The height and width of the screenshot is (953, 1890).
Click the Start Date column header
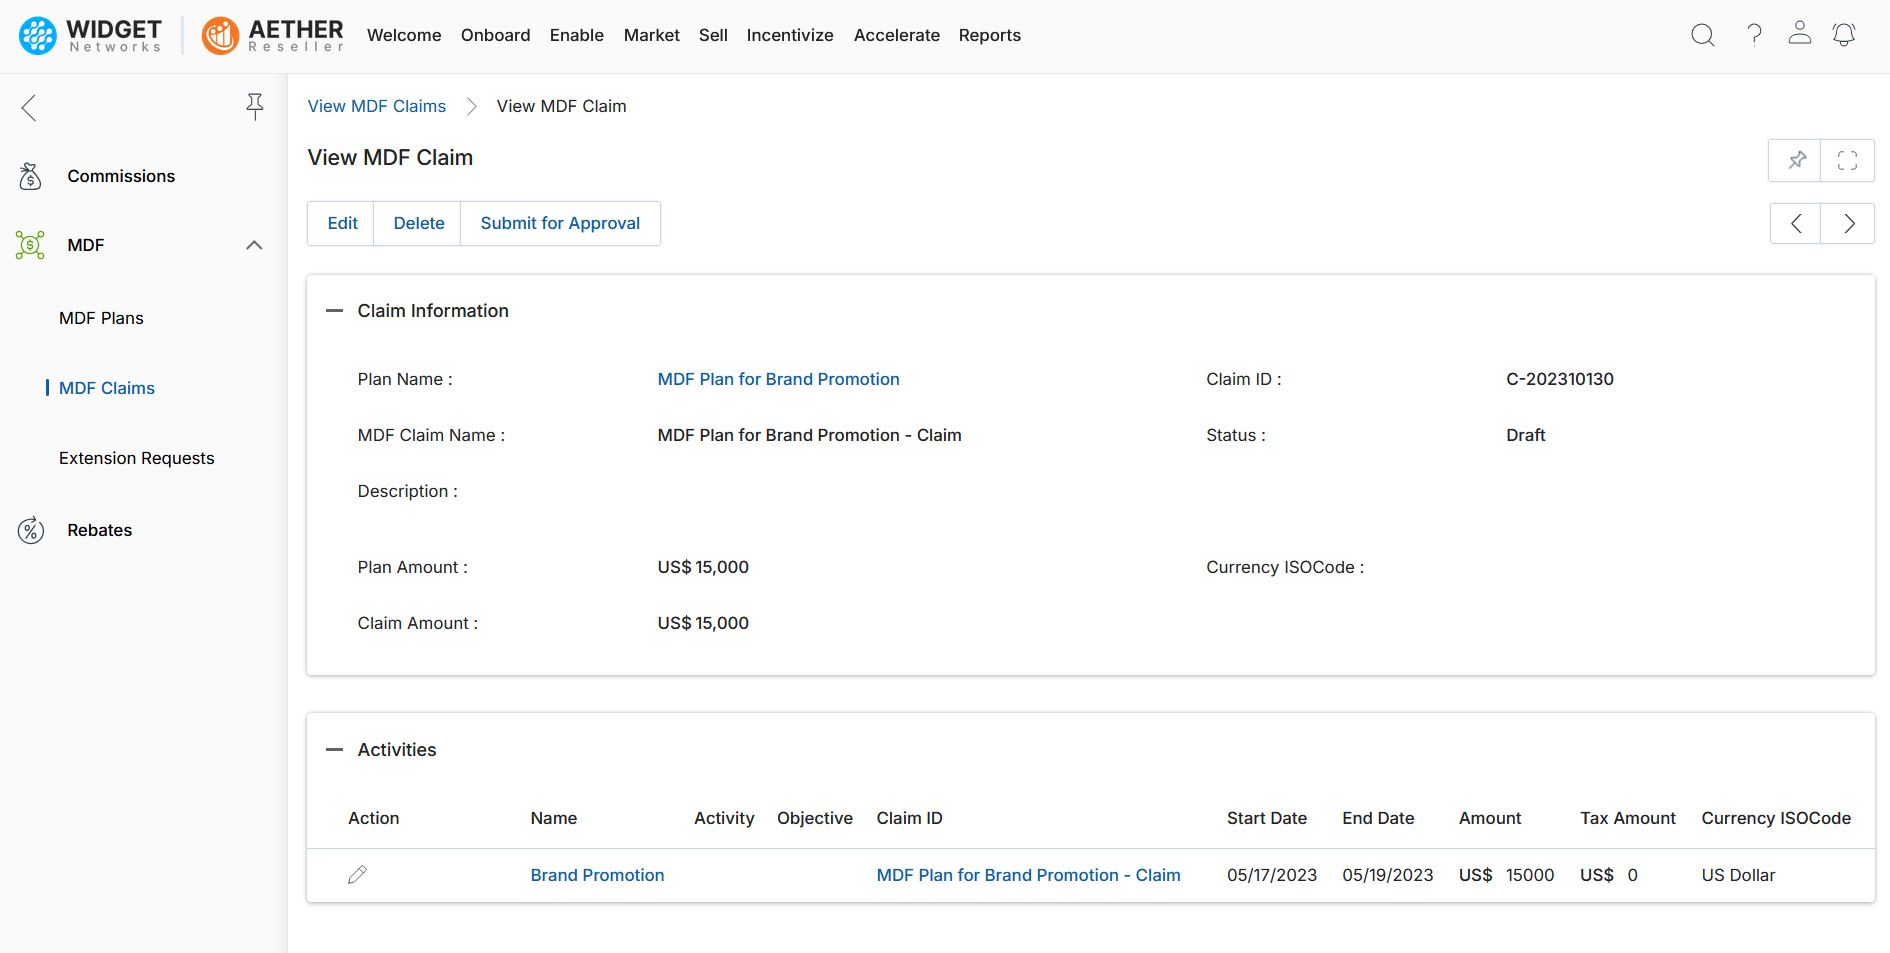1266,818
